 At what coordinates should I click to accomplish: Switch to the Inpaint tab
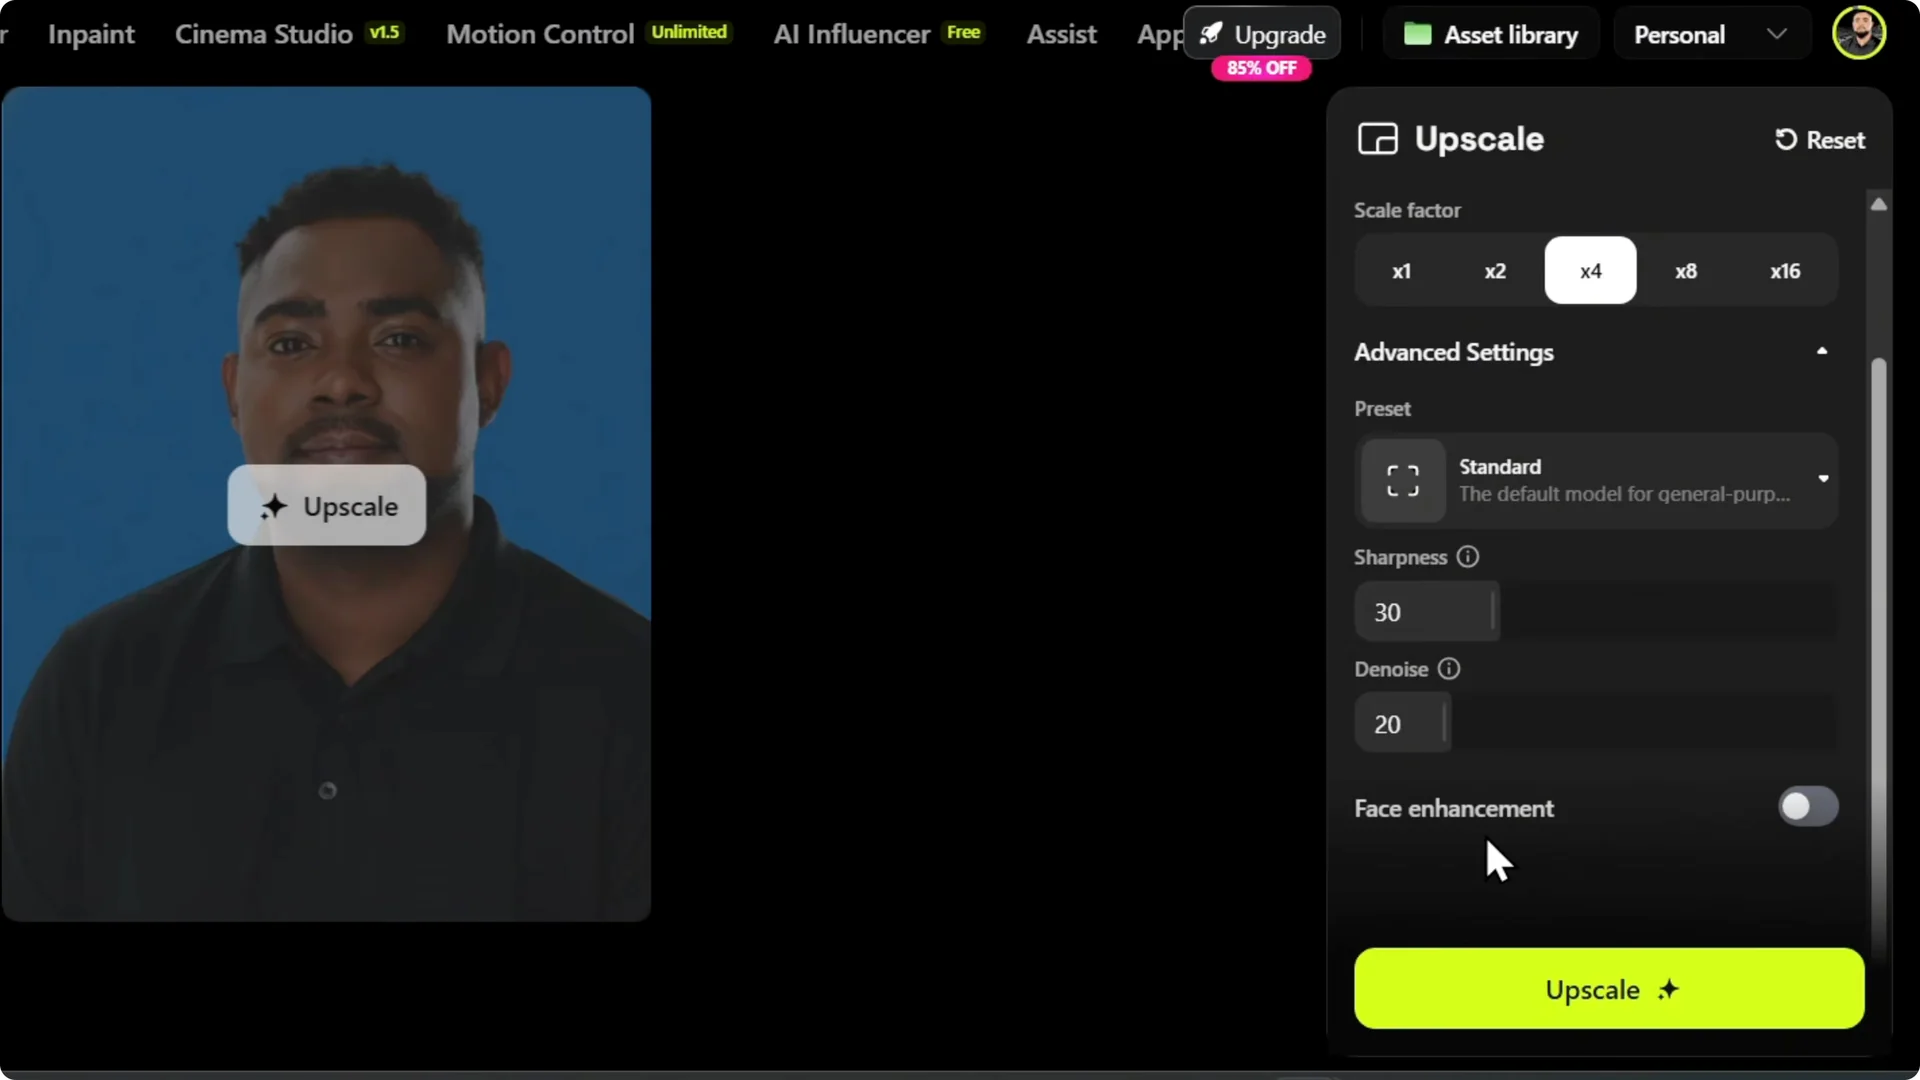click(x=90, y=33)
